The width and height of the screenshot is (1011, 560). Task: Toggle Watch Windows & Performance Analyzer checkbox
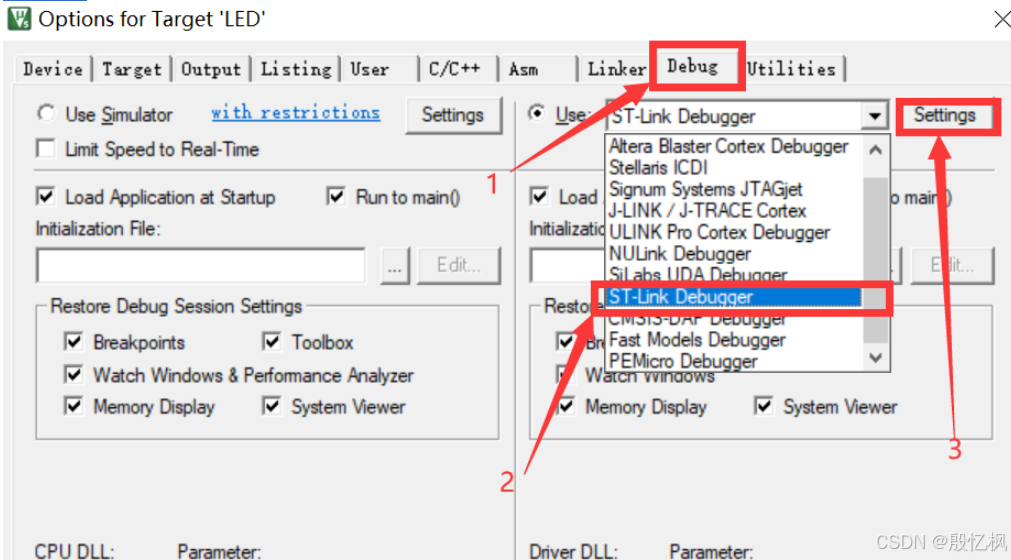74,374
